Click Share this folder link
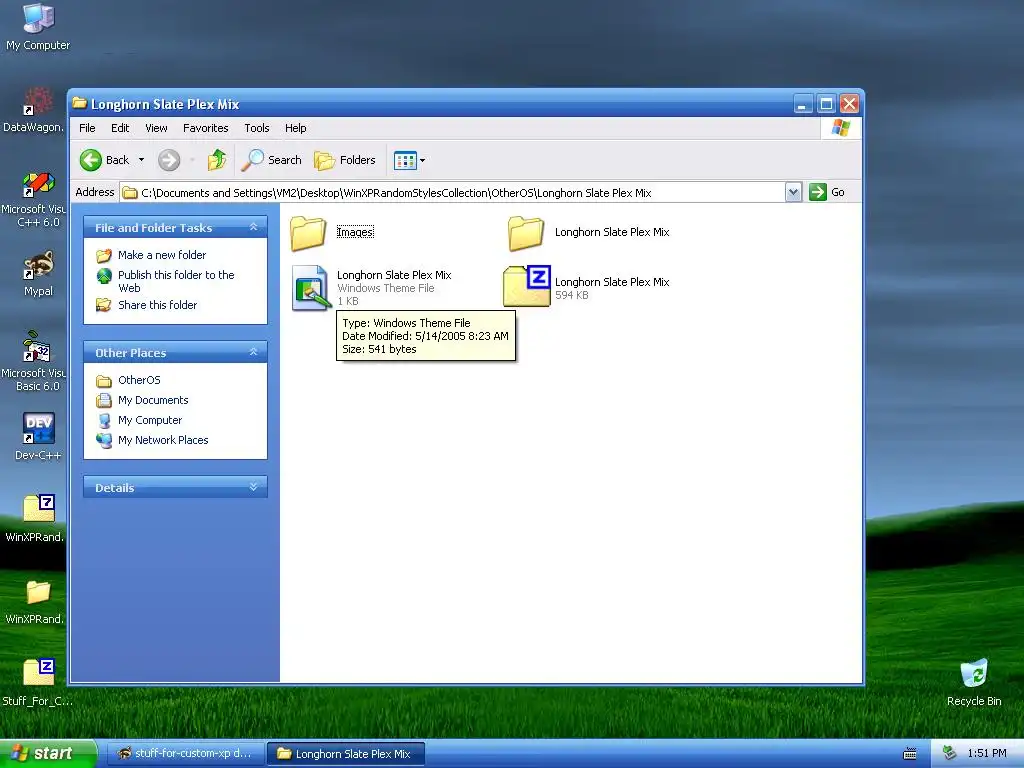The height and width of the screenshot is (768, 1024). 157,305
